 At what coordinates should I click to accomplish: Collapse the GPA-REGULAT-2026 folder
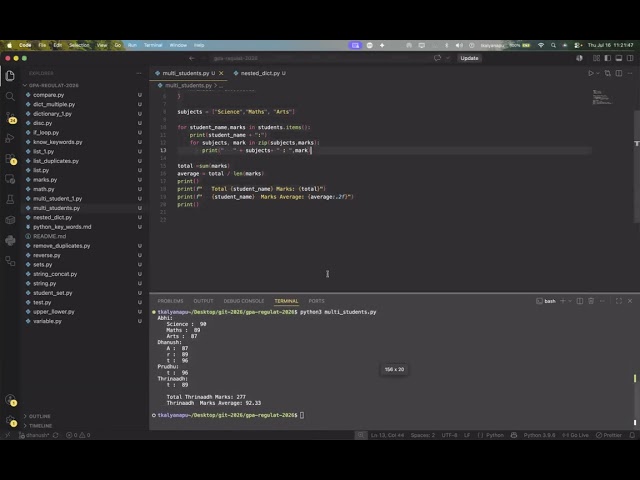pos(51,85)
